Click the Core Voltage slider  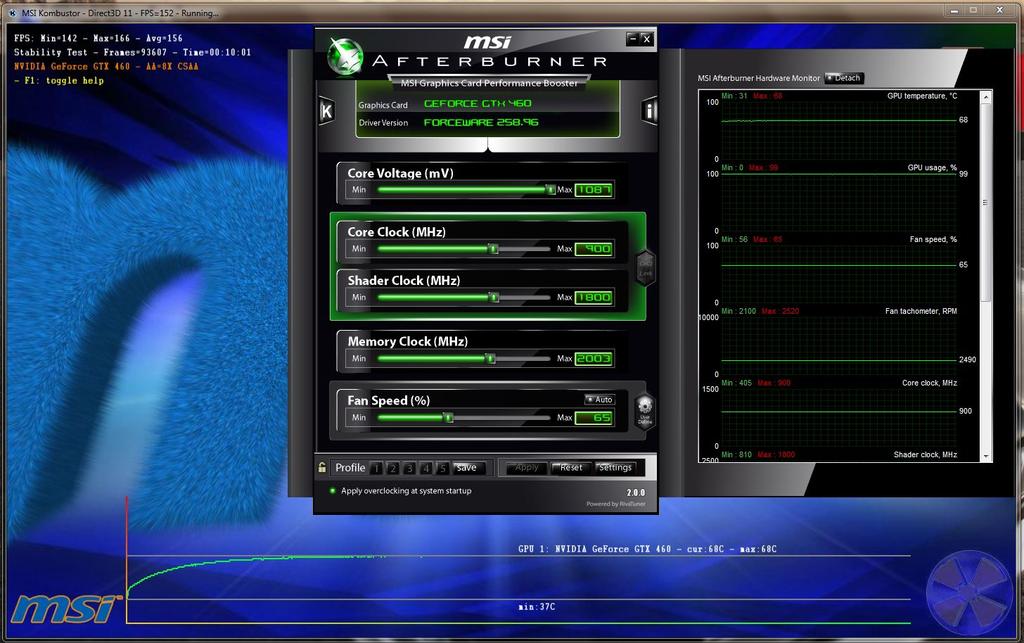click(464, 190)
